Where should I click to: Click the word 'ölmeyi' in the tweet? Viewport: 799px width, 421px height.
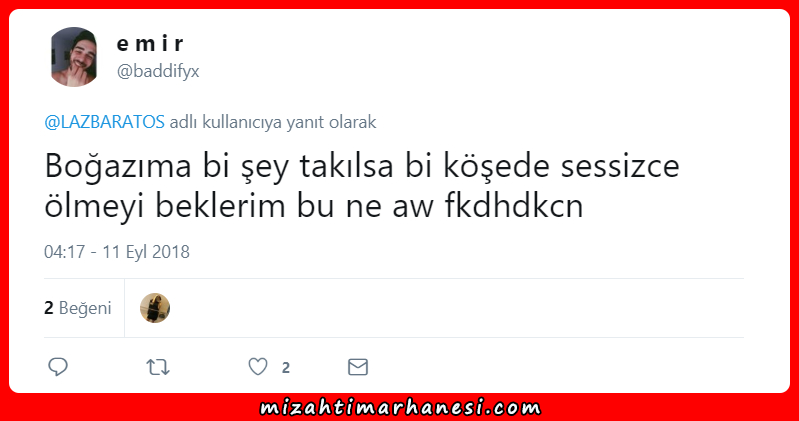pos(94,207)
